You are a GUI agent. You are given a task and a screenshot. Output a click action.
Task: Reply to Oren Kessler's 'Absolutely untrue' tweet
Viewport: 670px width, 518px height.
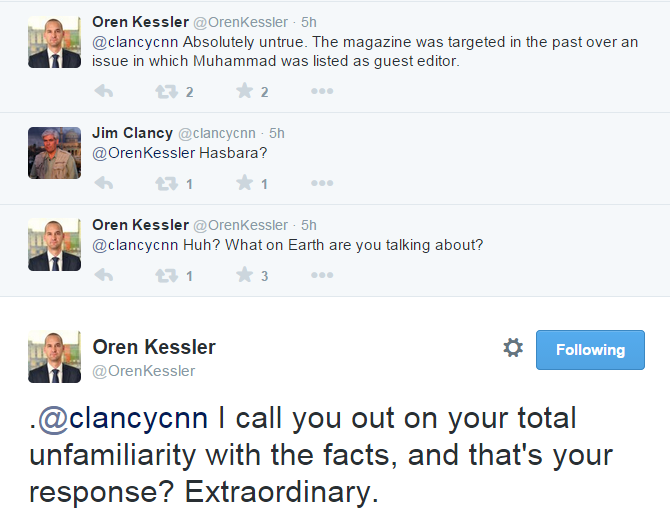click(103, 91)
